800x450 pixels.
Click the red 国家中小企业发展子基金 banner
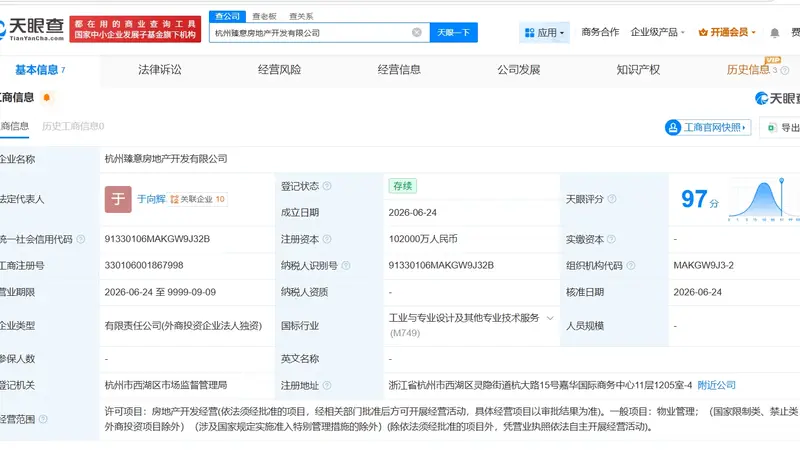coord(135,29)
